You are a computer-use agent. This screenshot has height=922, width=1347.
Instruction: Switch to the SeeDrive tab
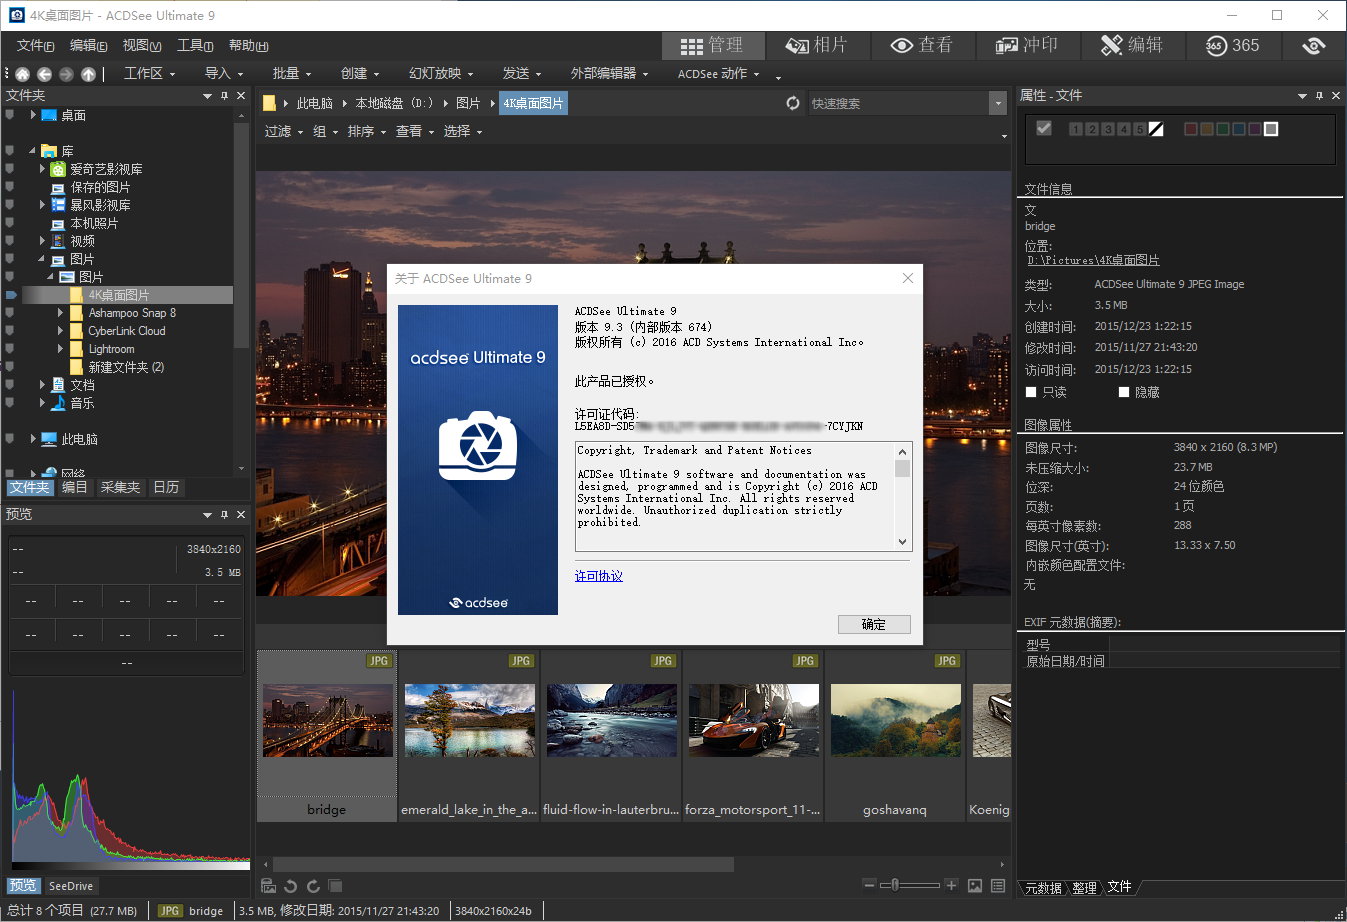[71, 886]
